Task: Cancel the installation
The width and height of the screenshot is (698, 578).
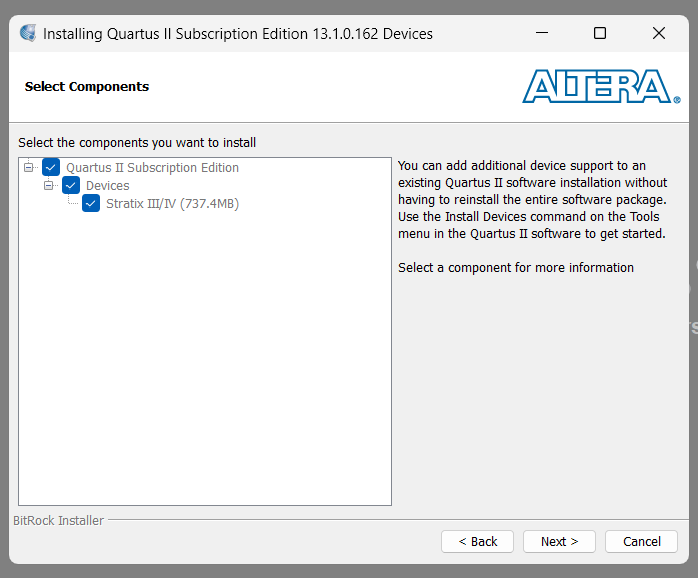Action: [641, 541]
